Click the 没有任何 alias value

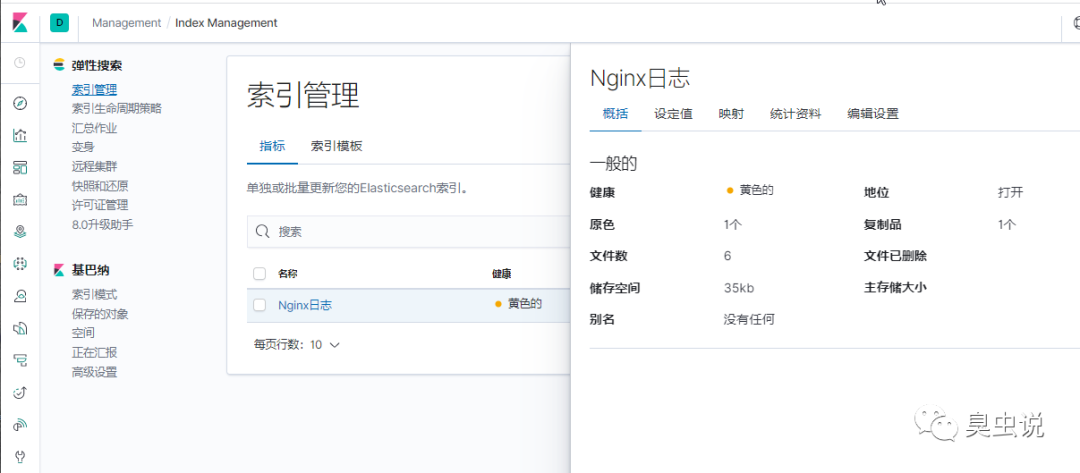[x=749, y=319]
